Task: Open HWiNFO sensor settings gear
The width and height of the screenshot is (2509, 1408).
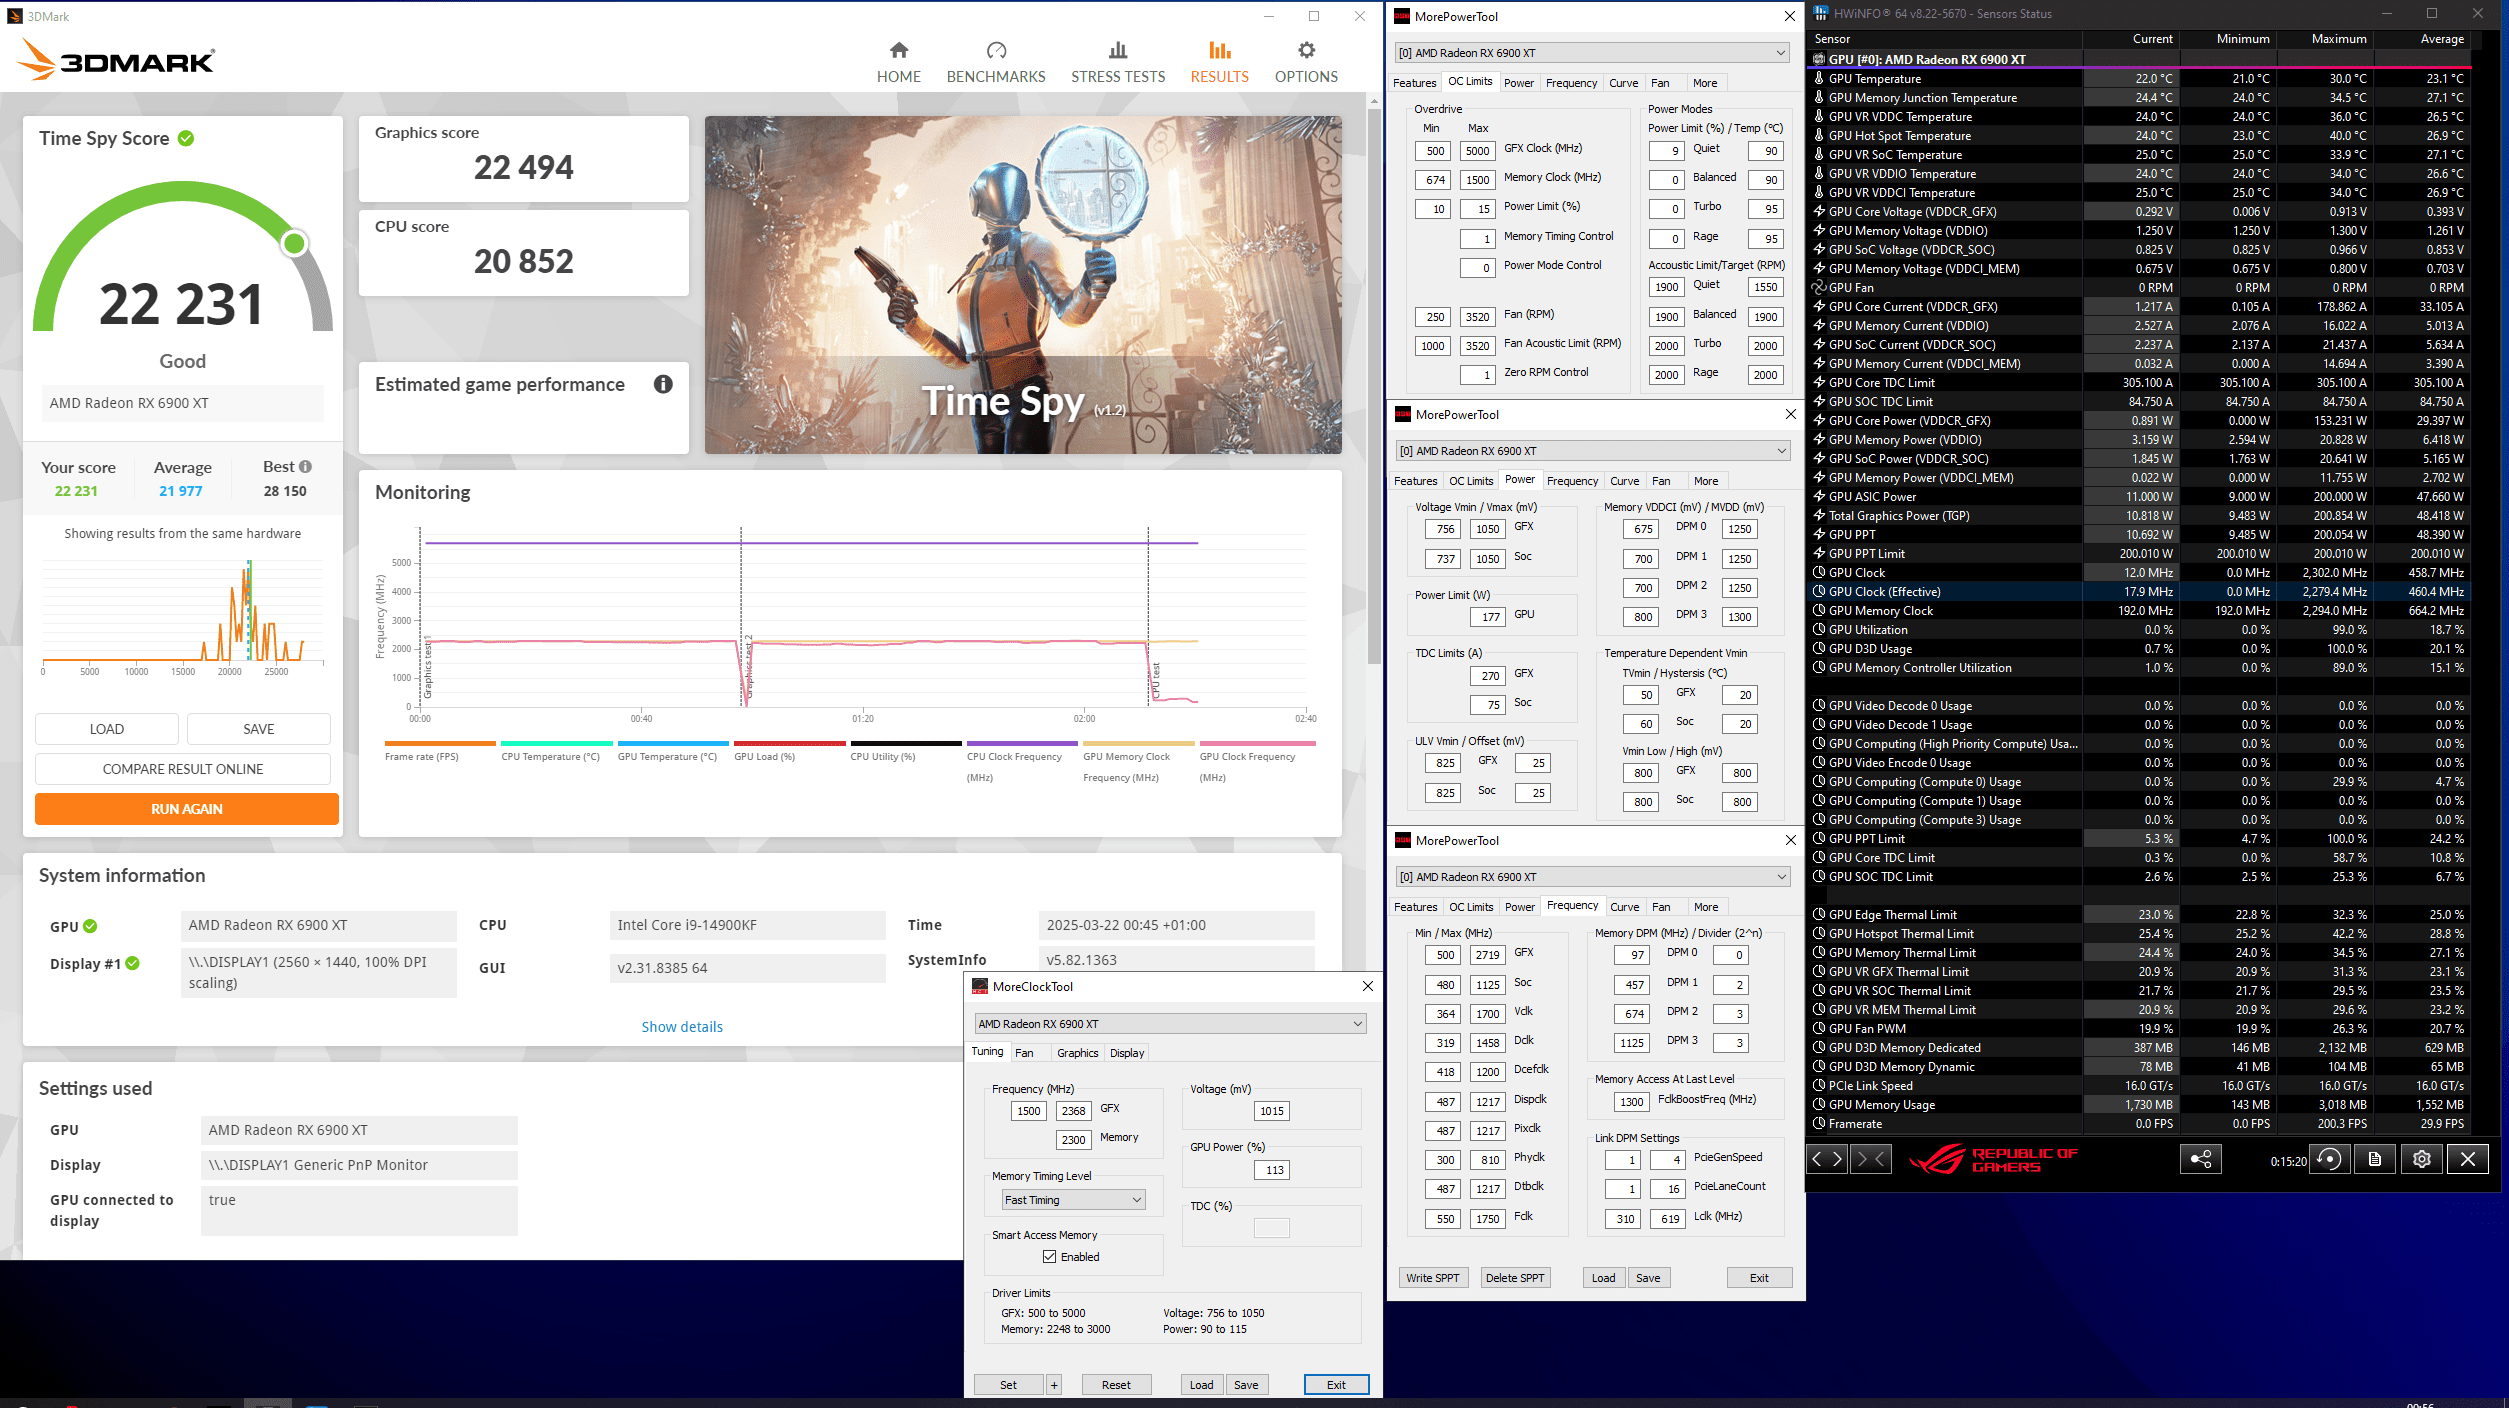Action: click(x=2421, y=1159)
